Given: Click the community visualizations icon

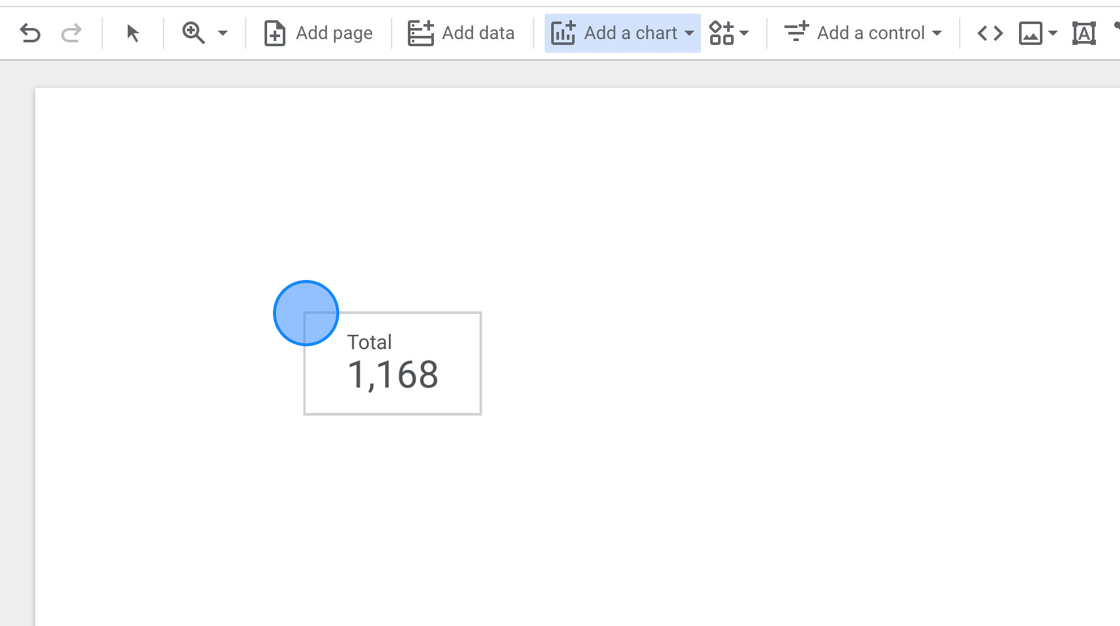Looking at the screenshot, I should point(722,32).
